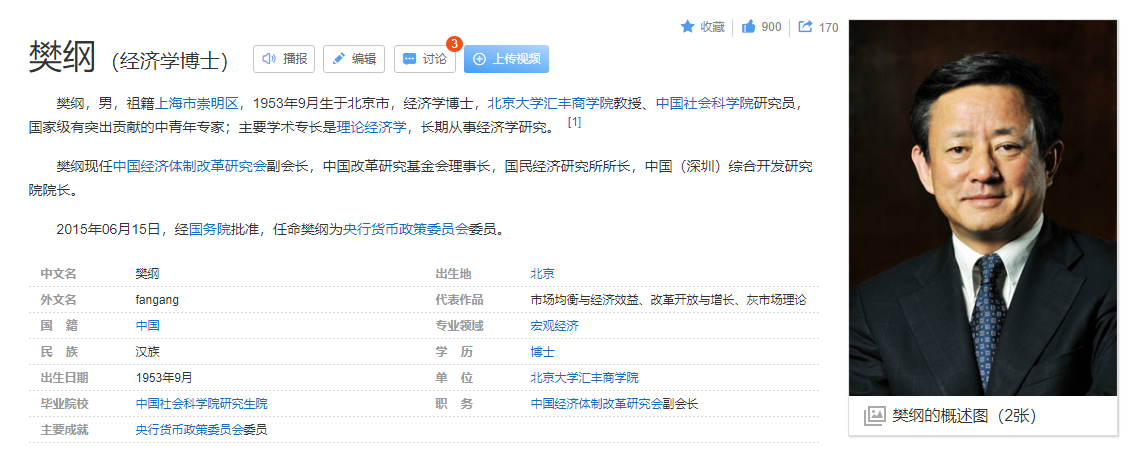The image size is (1135, 455).
Task: Click the 出生日期 label
Action: [64, 378]
